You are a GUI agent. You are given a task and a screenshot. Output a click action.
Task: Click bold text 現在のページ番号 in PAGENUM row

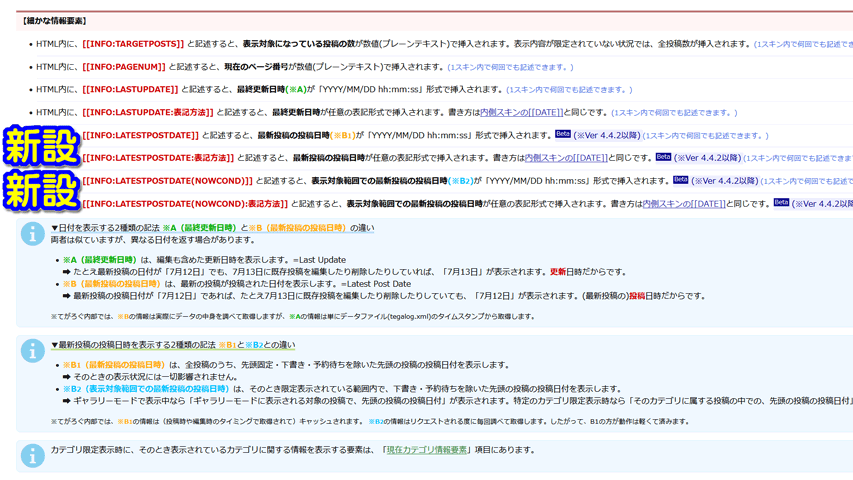(256, 66)
